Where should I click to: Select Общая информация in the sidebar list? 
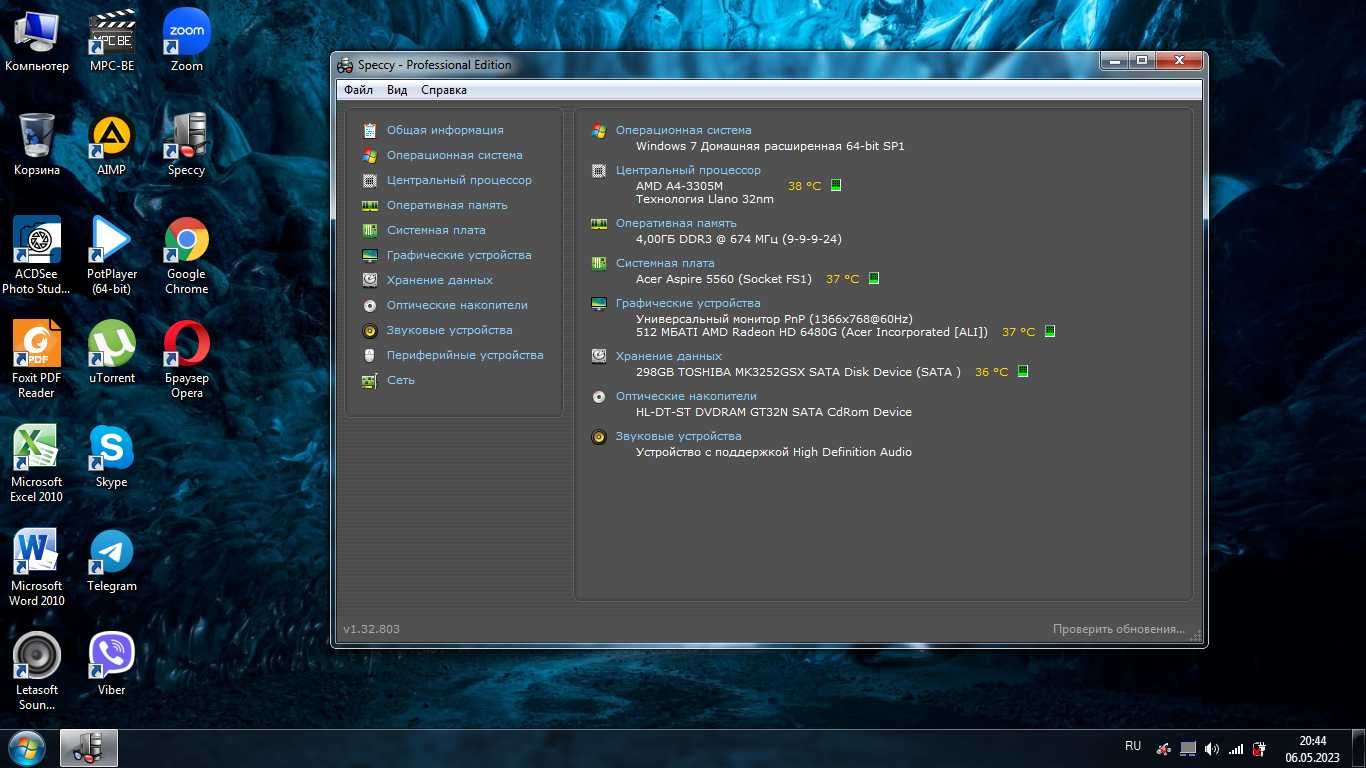445,130
